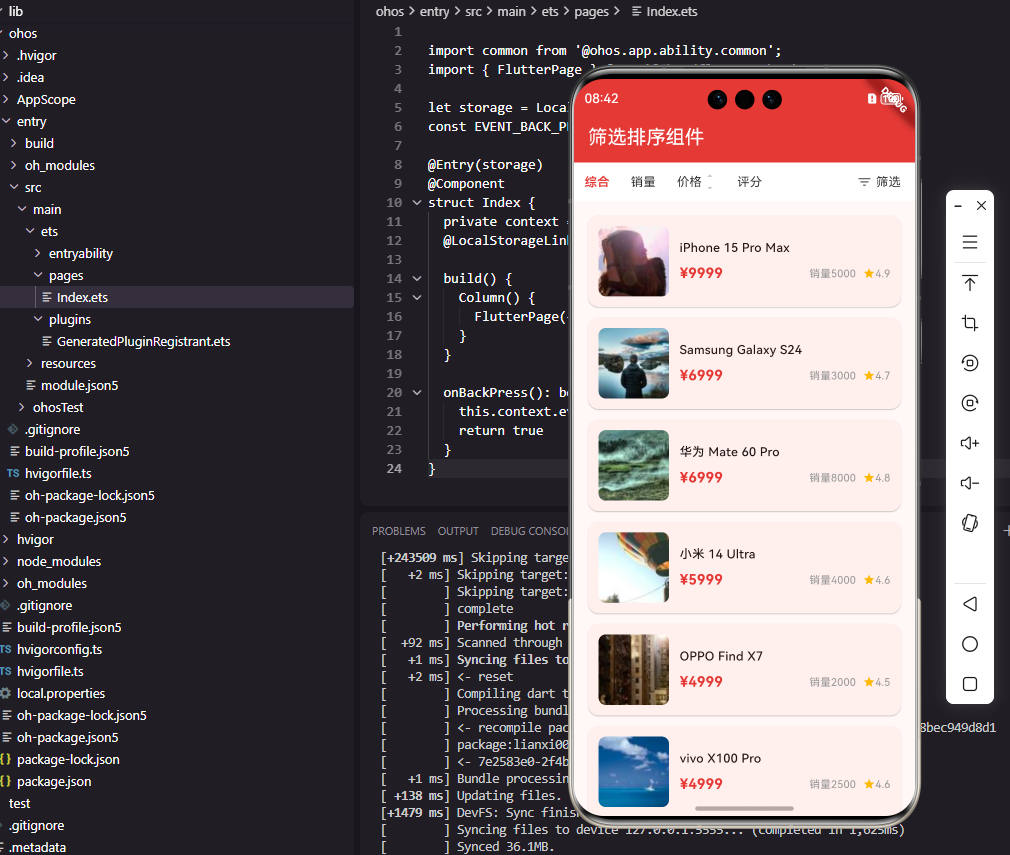Collapse the pages folder

click(x=66, y=275)
